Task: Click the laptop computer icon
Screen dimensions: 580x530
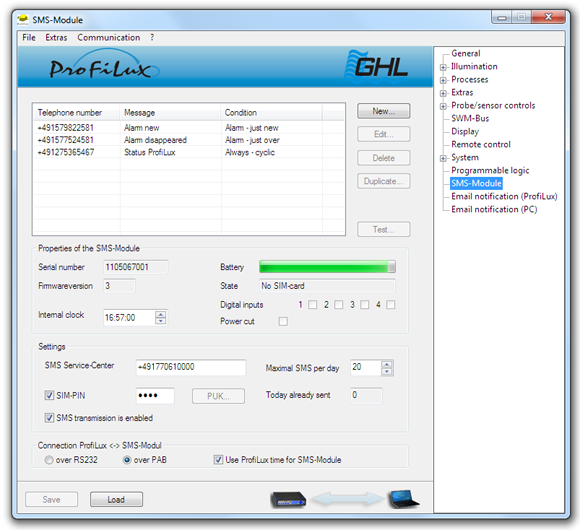Action: point(404,499)
